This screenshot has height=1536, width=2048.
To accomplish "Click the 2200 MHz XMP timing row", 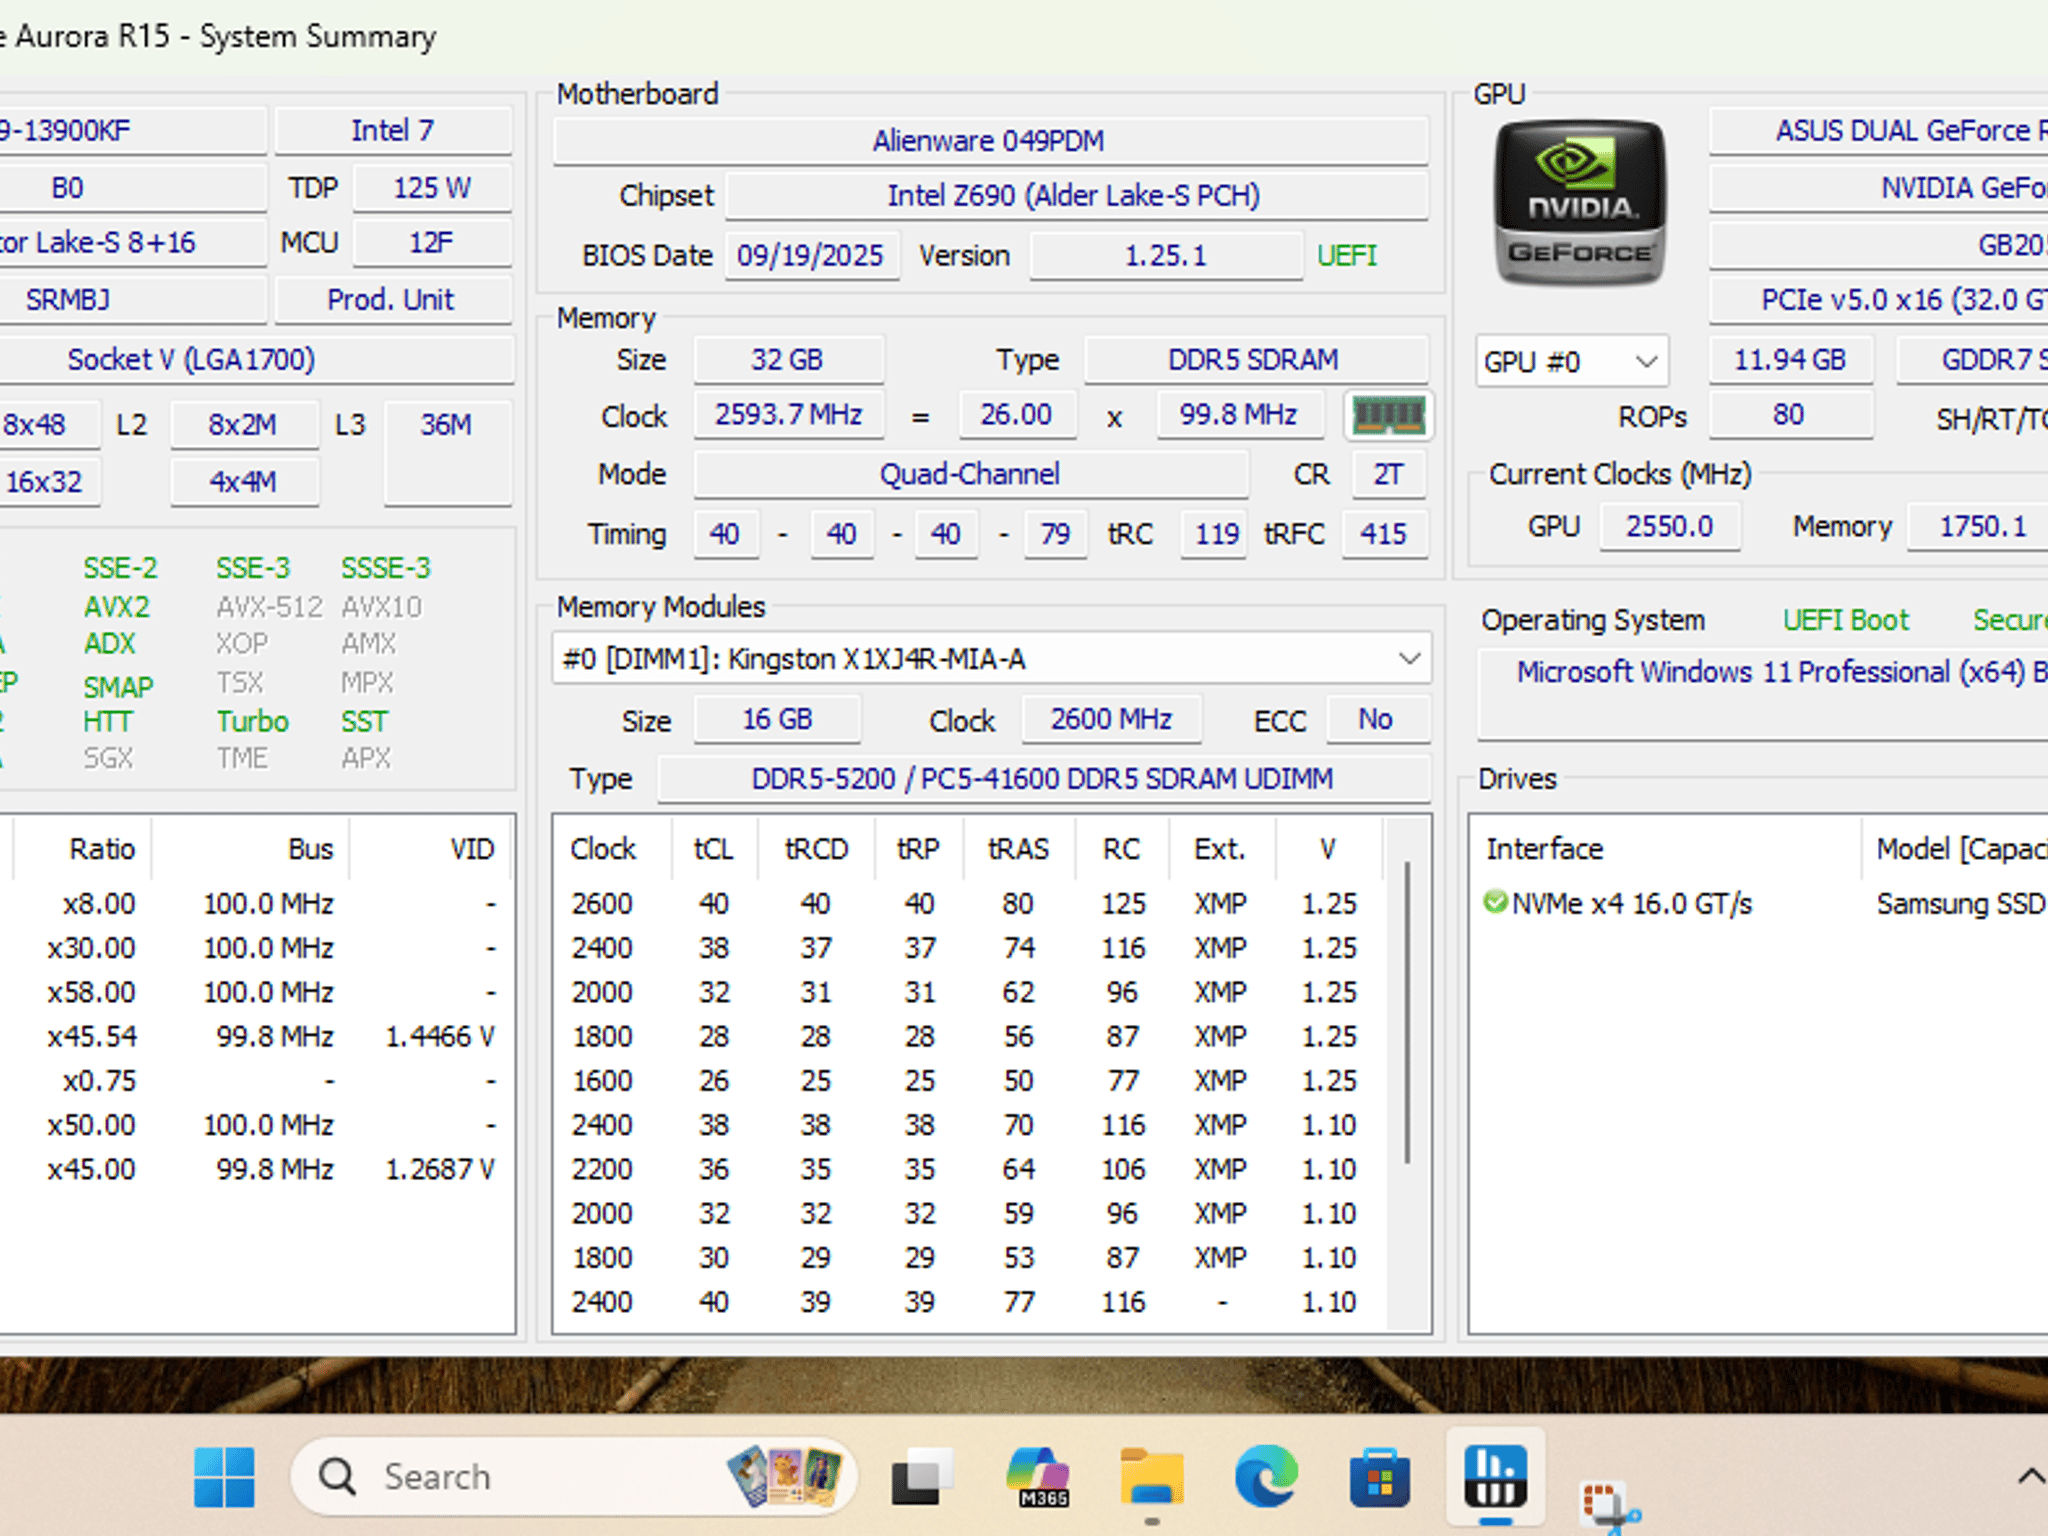I will point(970,1169).
